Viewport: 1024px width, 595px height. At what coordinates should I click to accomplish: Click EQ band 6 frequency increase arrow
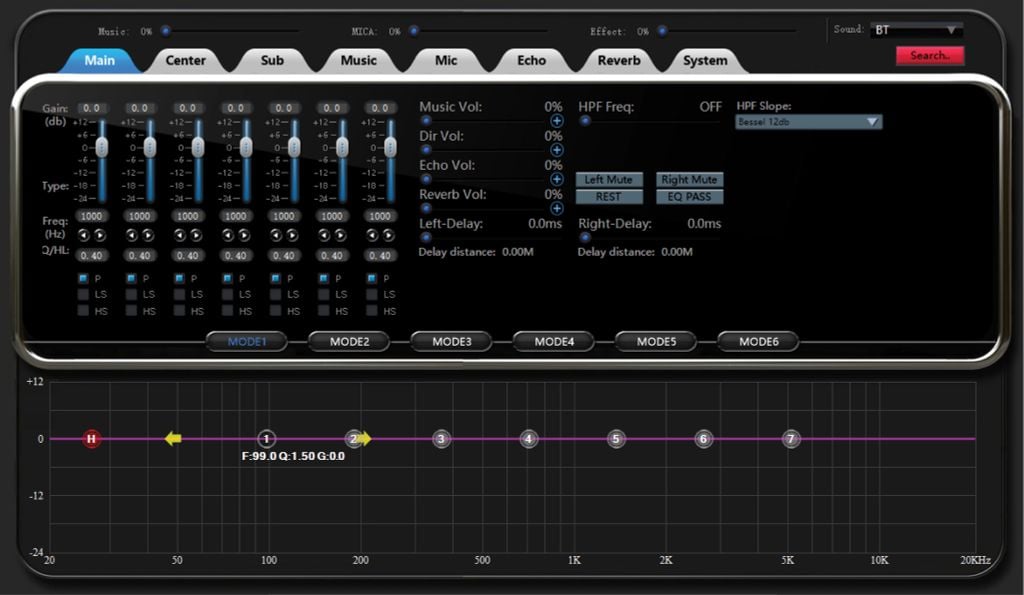click(x=340, y=235)
